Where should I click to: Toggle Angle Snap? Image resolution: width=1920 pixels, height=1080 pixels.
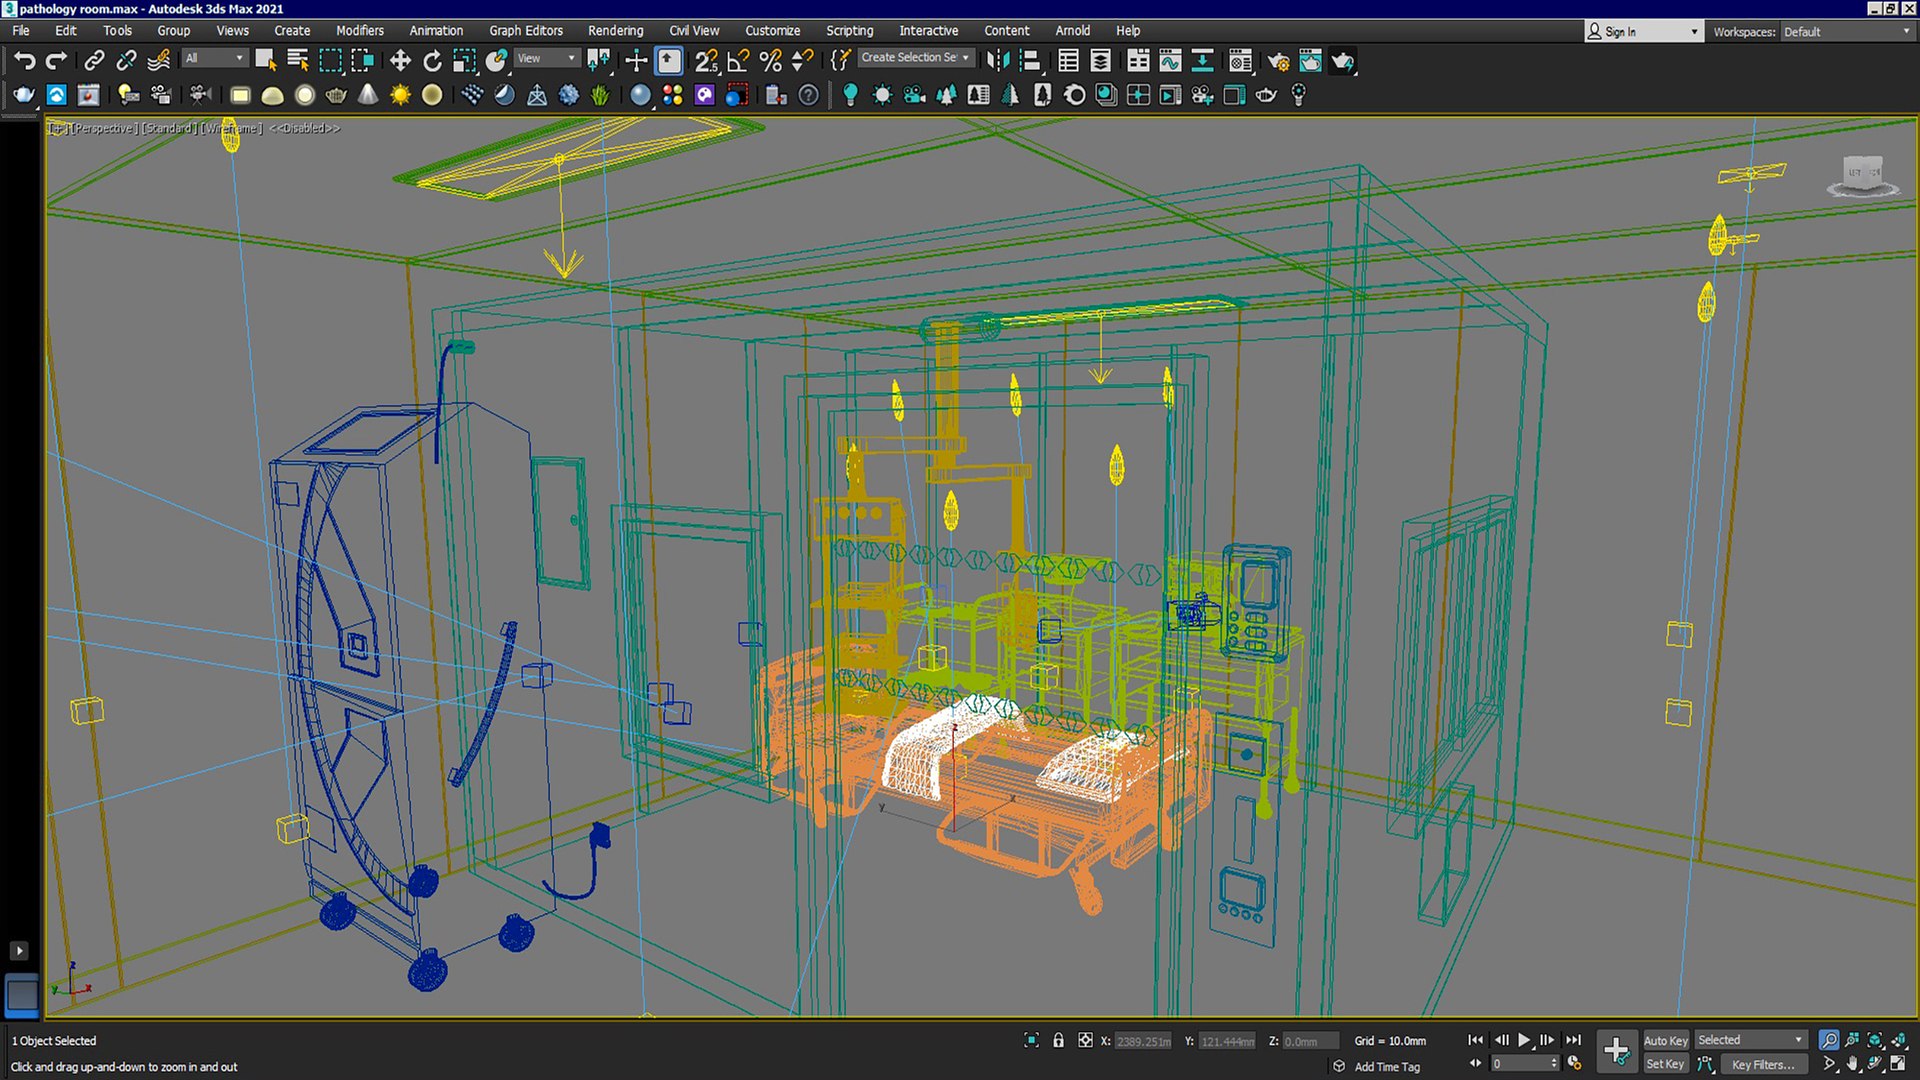click(738, 61)
